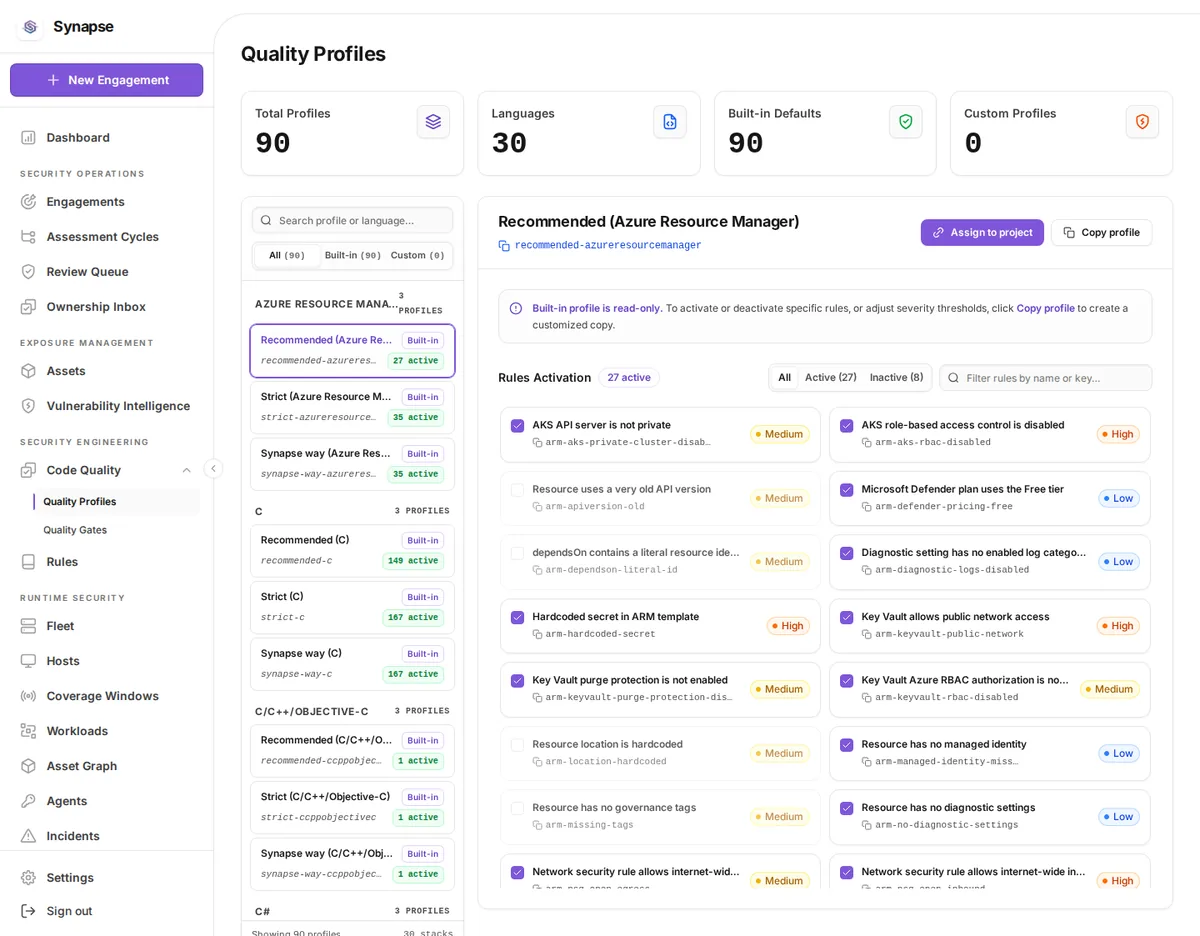
Task: Click the Copy profile button
Action: pyautogui.click(x=1101, y=232)
